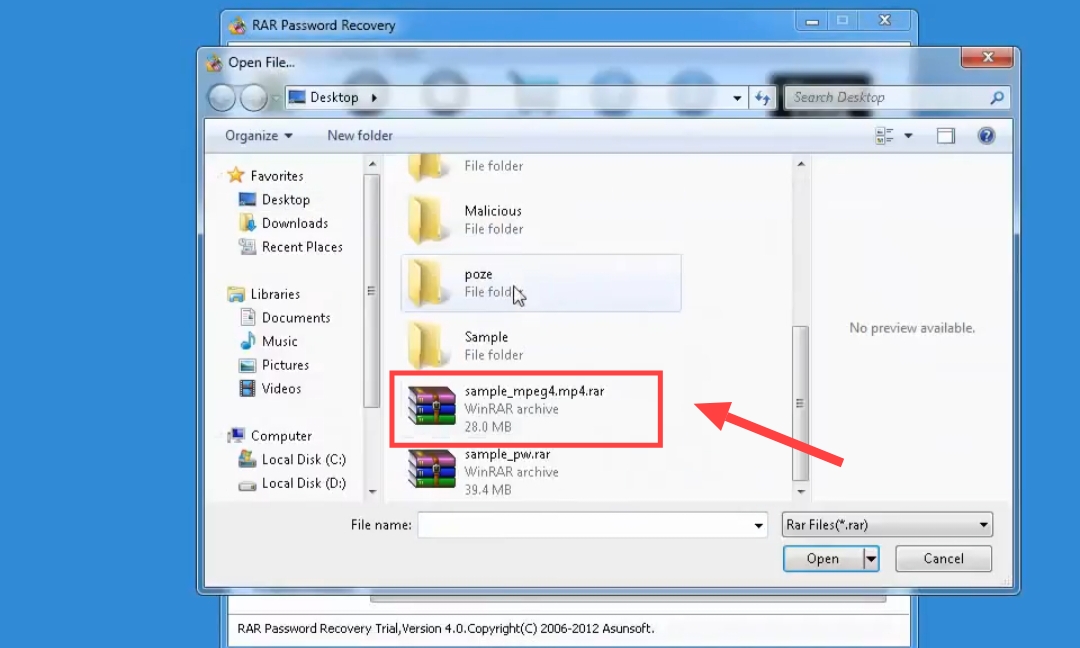The height and width of the screenshot is (648, 1080).
Task: Click the Recent Places icon
Action: [x=247, y=246]
